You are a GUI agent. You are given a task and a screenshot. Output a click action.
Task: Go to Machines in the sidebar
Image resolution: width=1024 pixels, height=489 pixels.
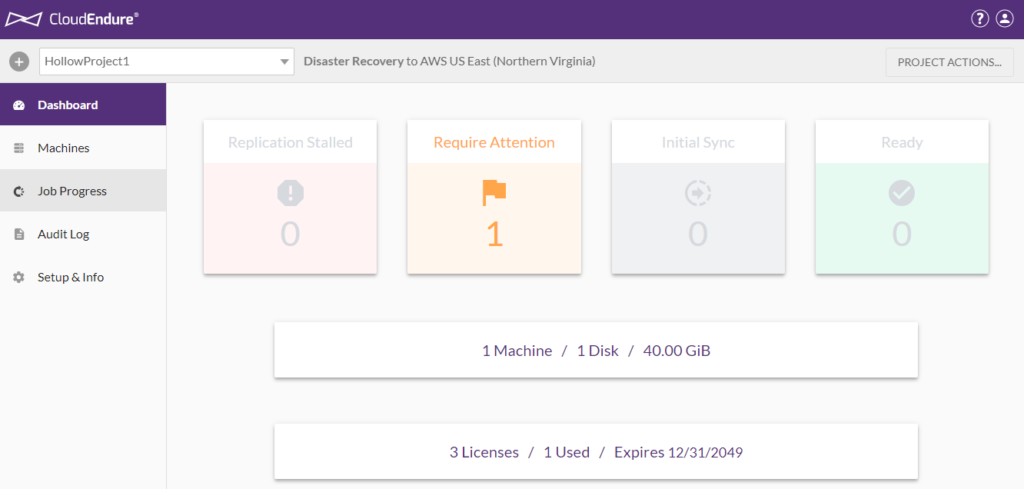[63, 148]
